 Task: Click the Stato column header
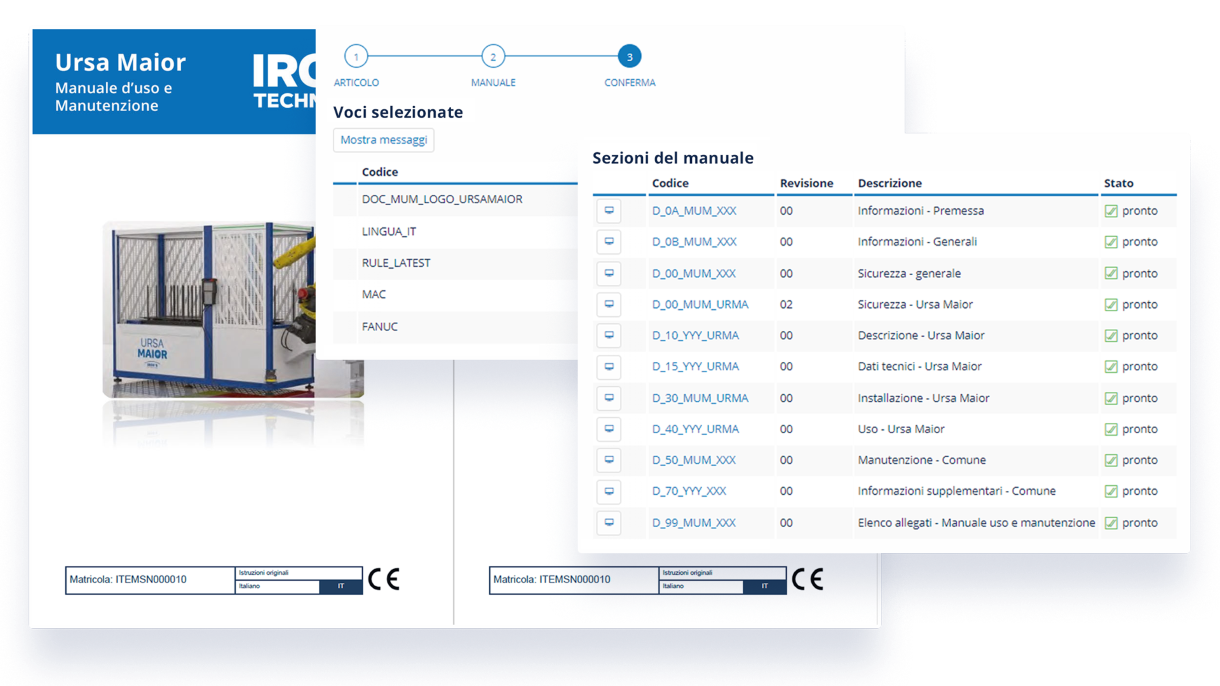point(1119,183)
